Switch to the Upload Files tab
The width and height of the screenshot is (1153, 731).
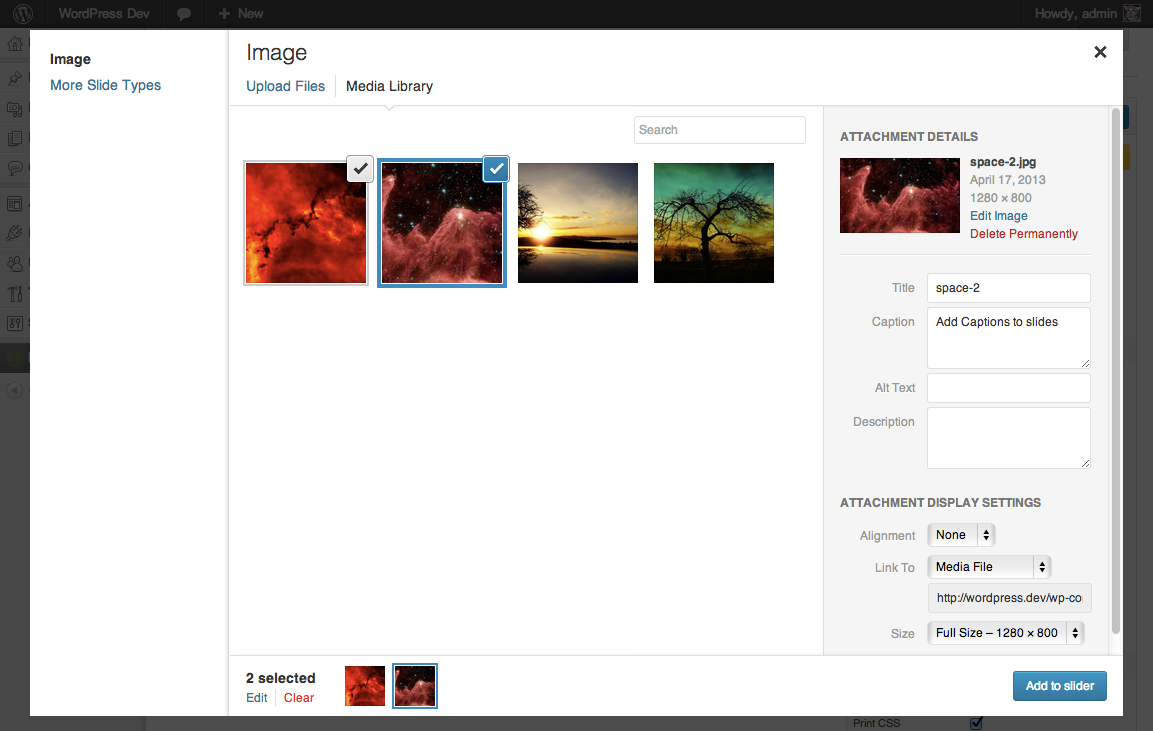(x=285, y=86)
